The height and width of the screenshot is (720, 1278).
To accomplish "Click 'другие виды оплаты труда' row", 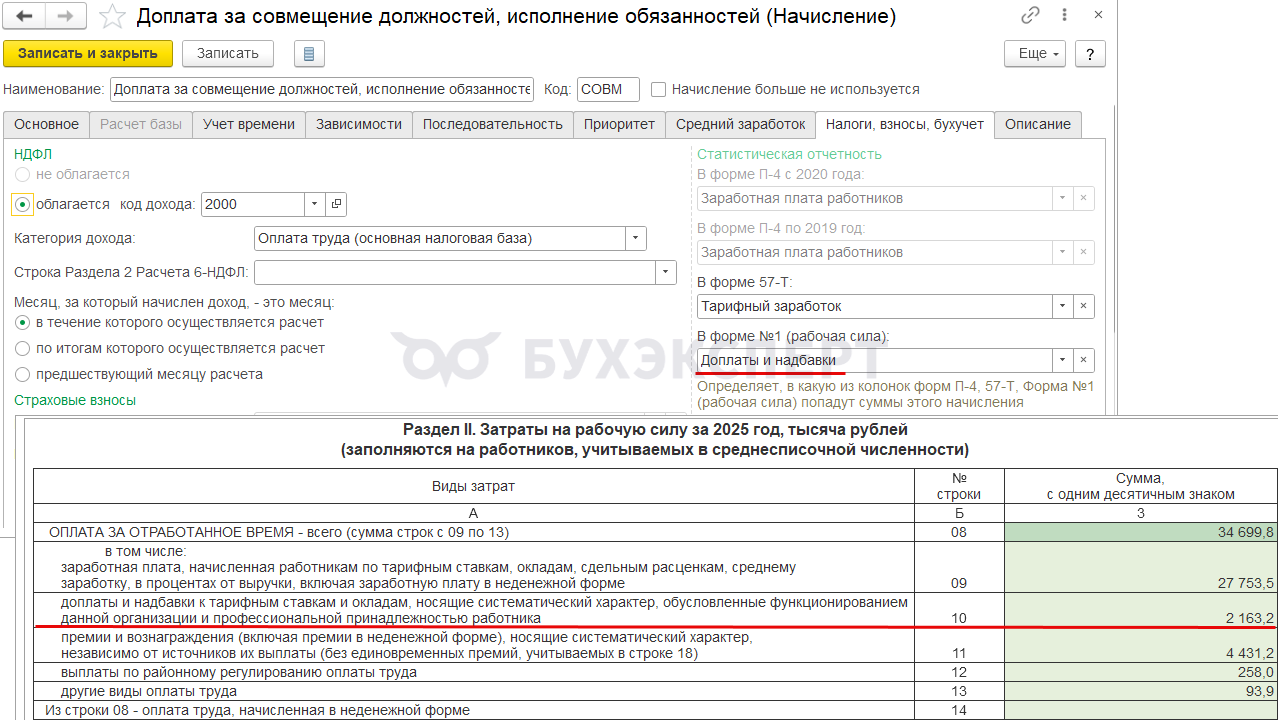I will point(473,691).
